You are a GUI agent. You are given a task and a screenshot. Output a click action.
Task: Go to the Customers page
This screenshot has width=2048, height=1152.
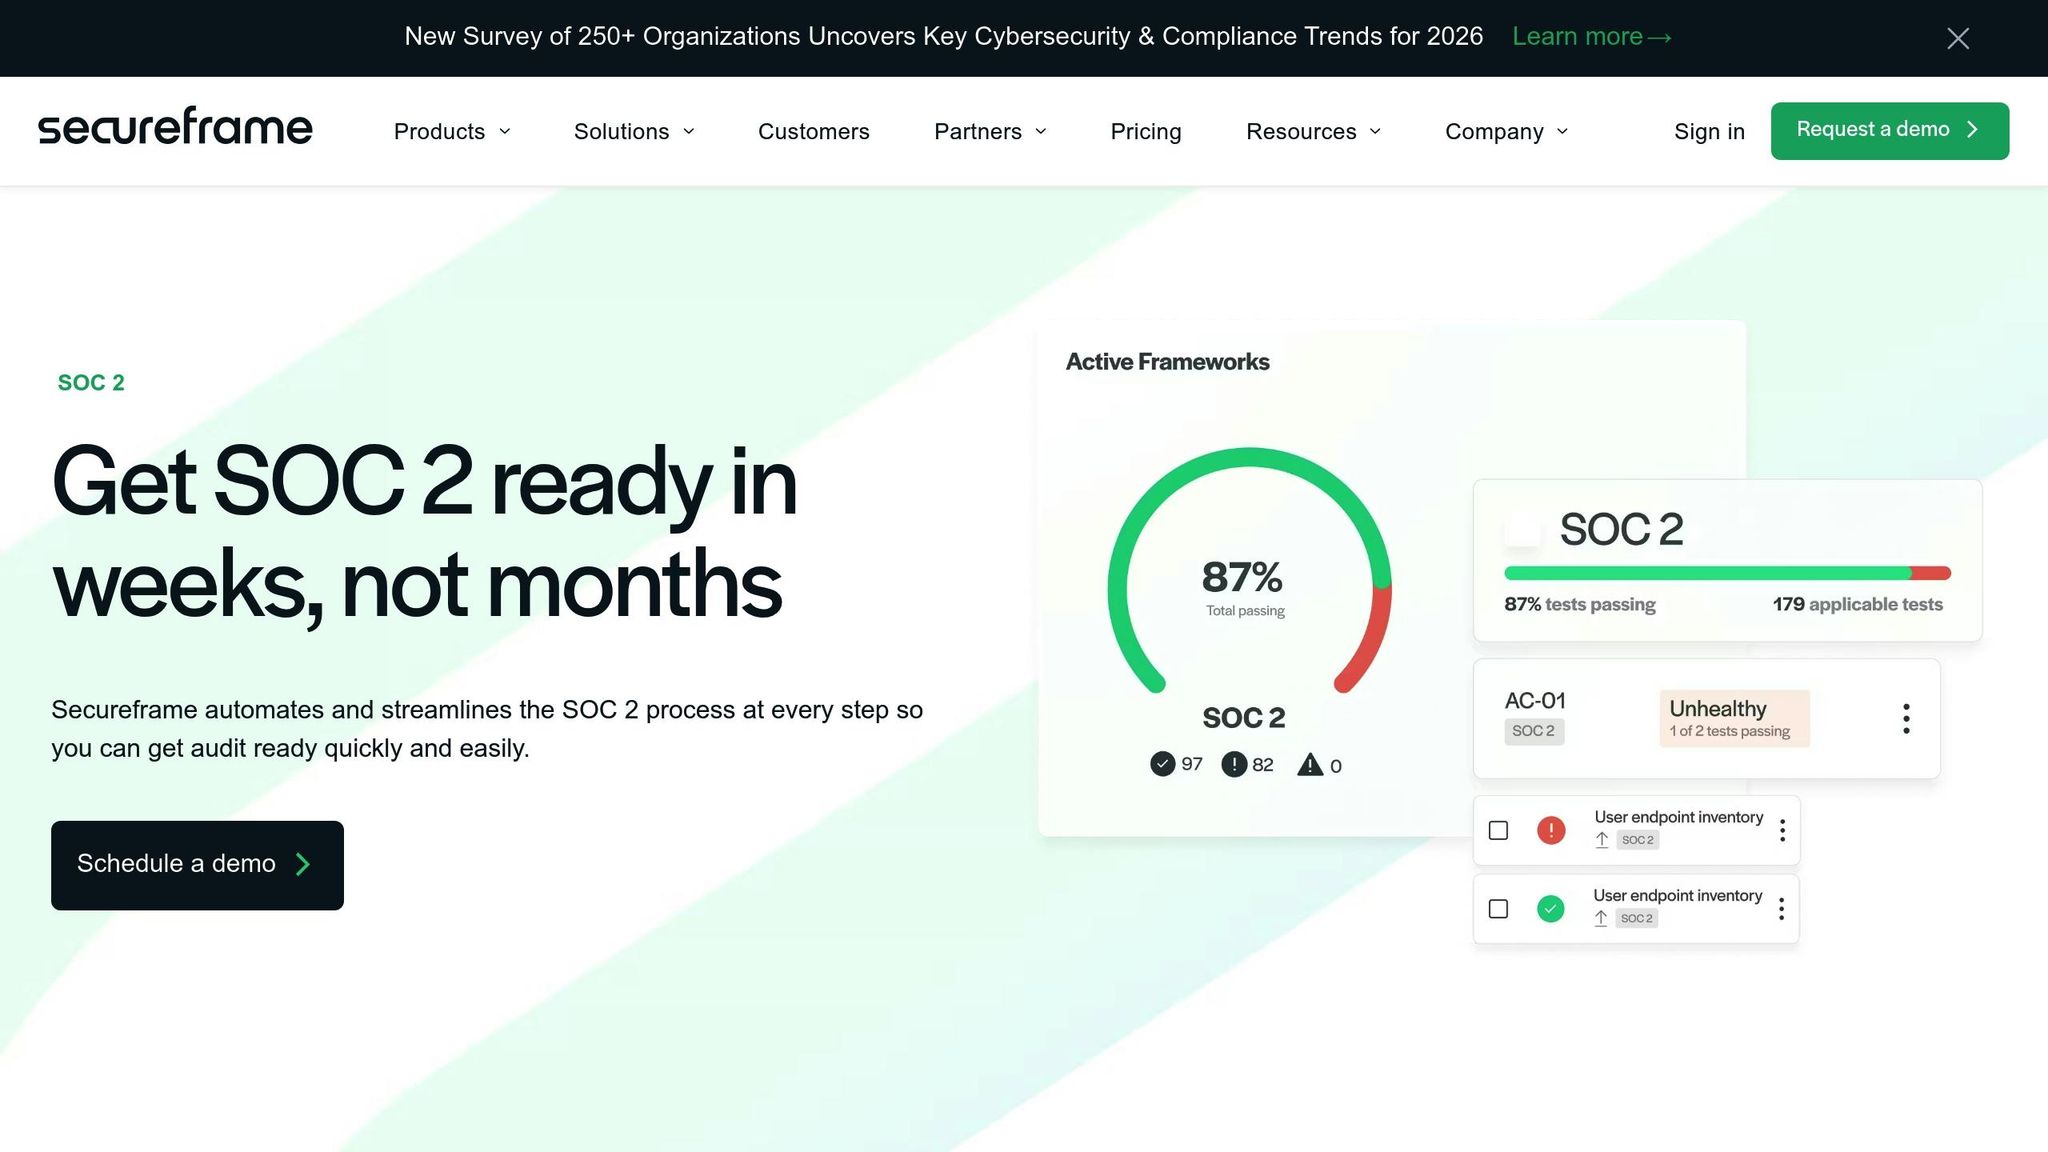coord(813,131)
